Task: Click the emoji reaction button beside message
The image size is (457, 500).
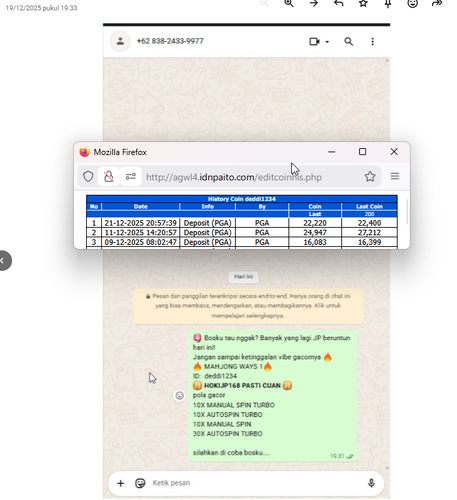Action: [x=180, y=396]
